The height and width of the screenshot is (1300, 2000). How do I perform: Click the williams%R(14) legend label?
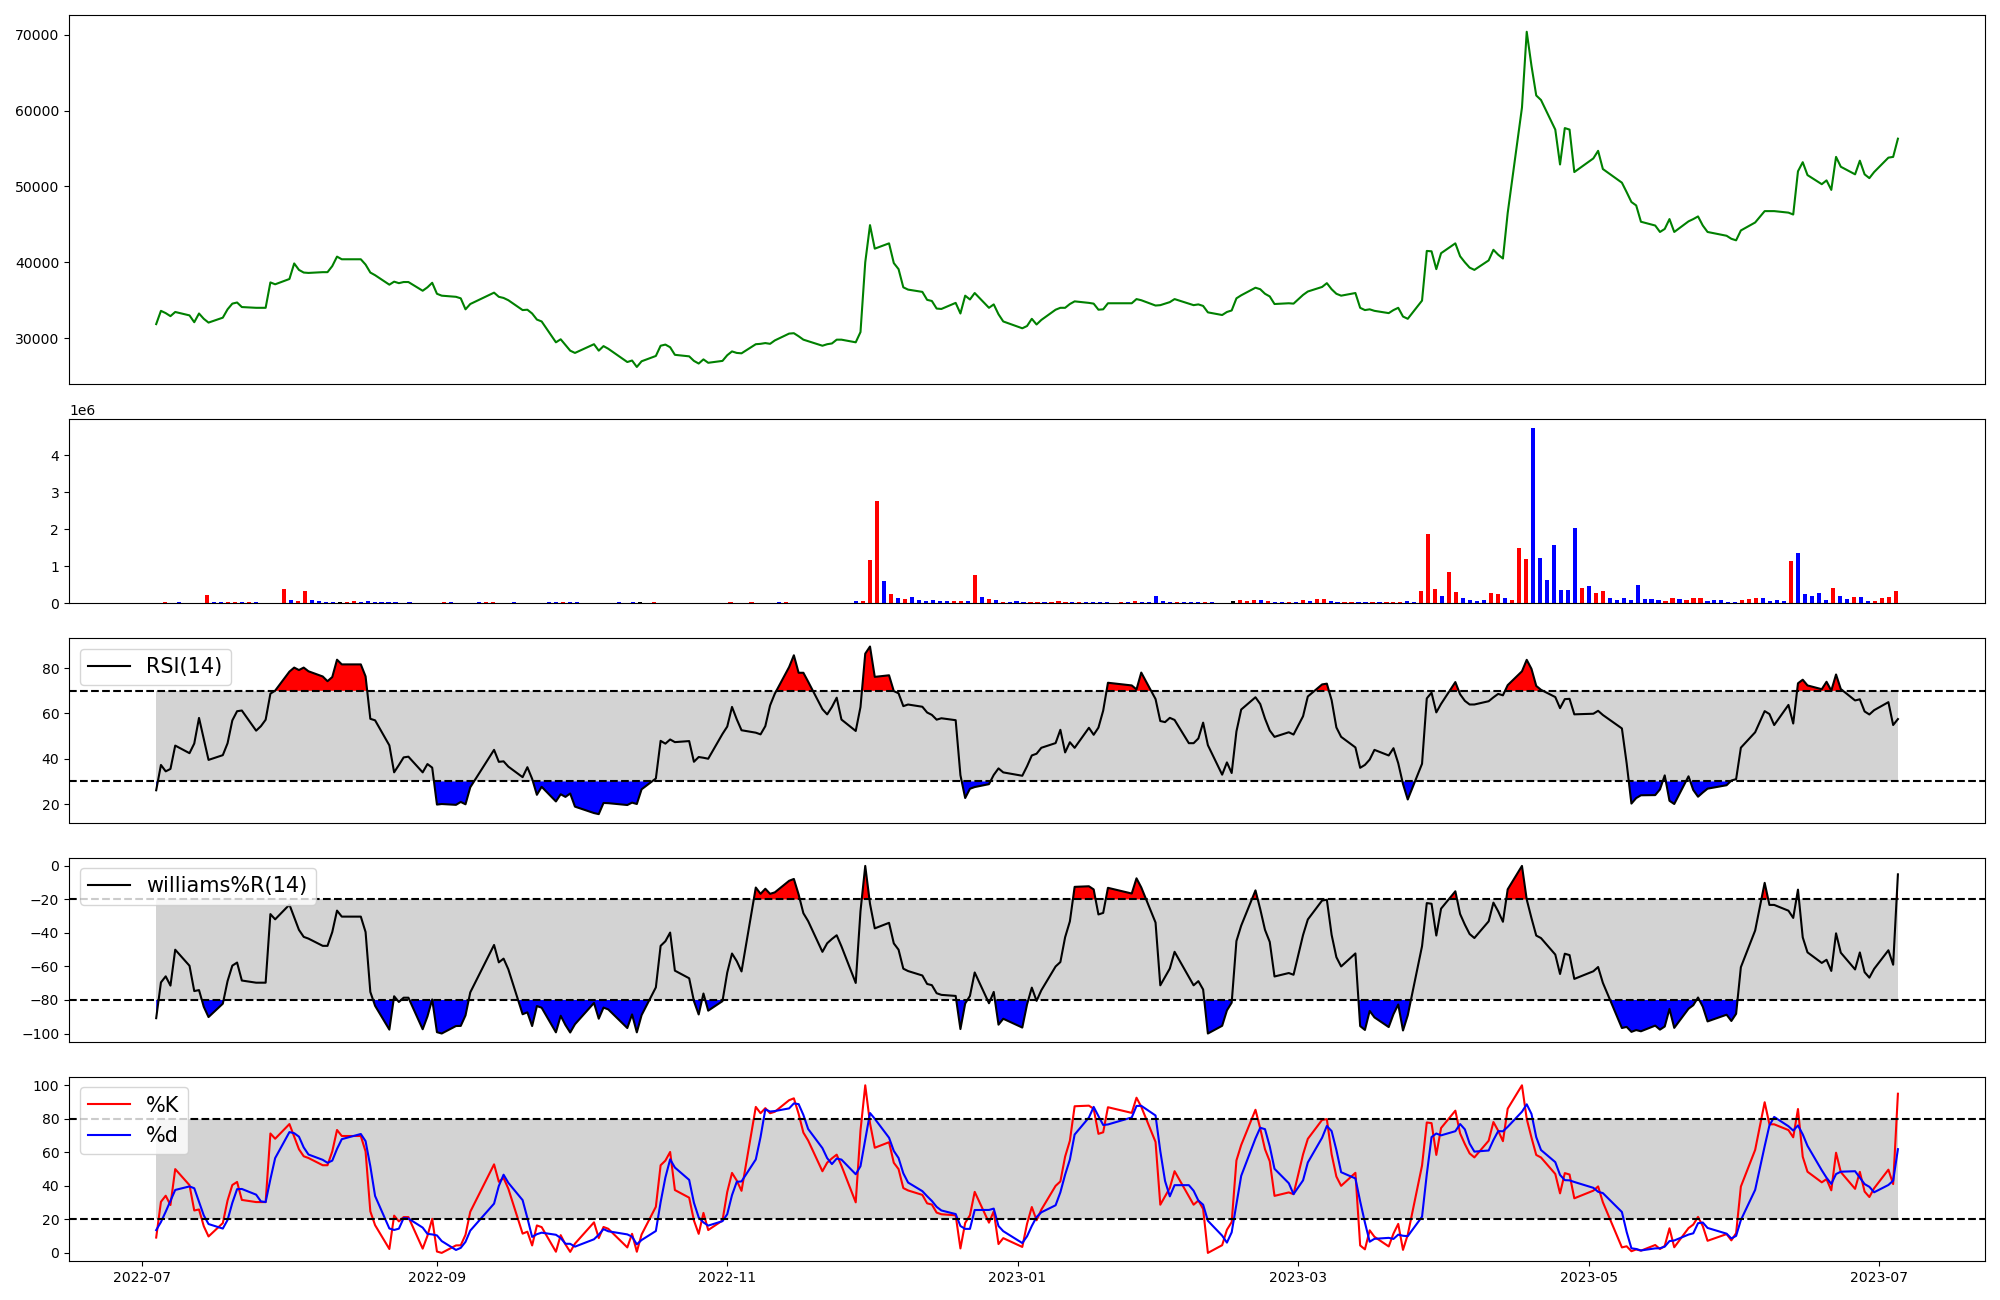227,885
